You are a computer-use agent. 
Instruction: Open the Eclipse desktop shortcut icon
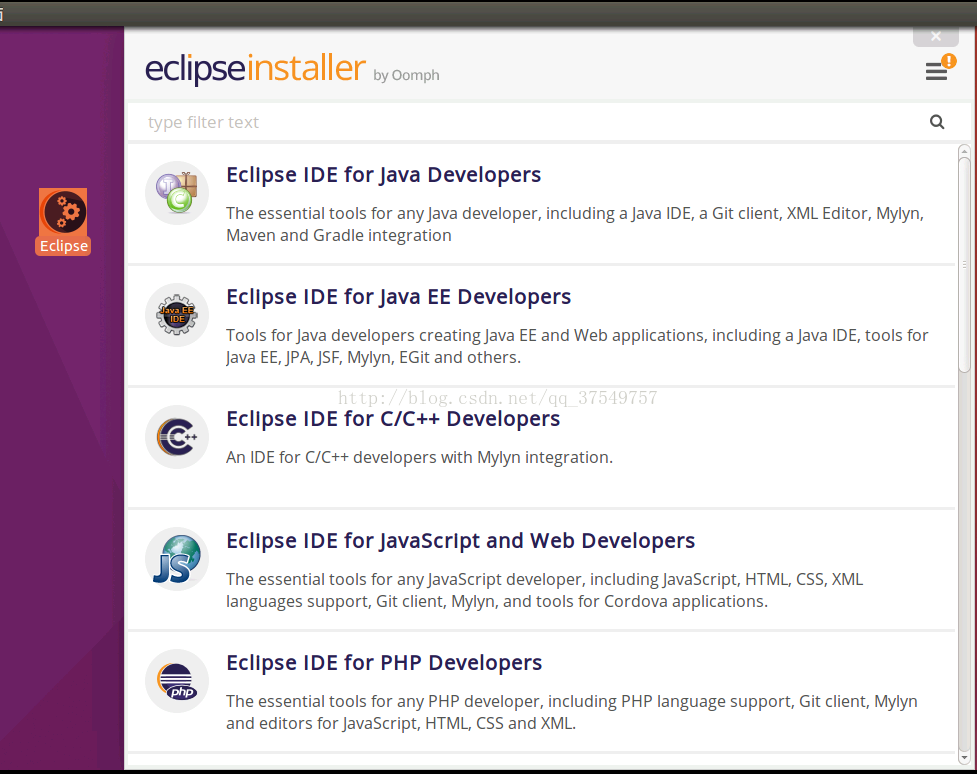63,222
